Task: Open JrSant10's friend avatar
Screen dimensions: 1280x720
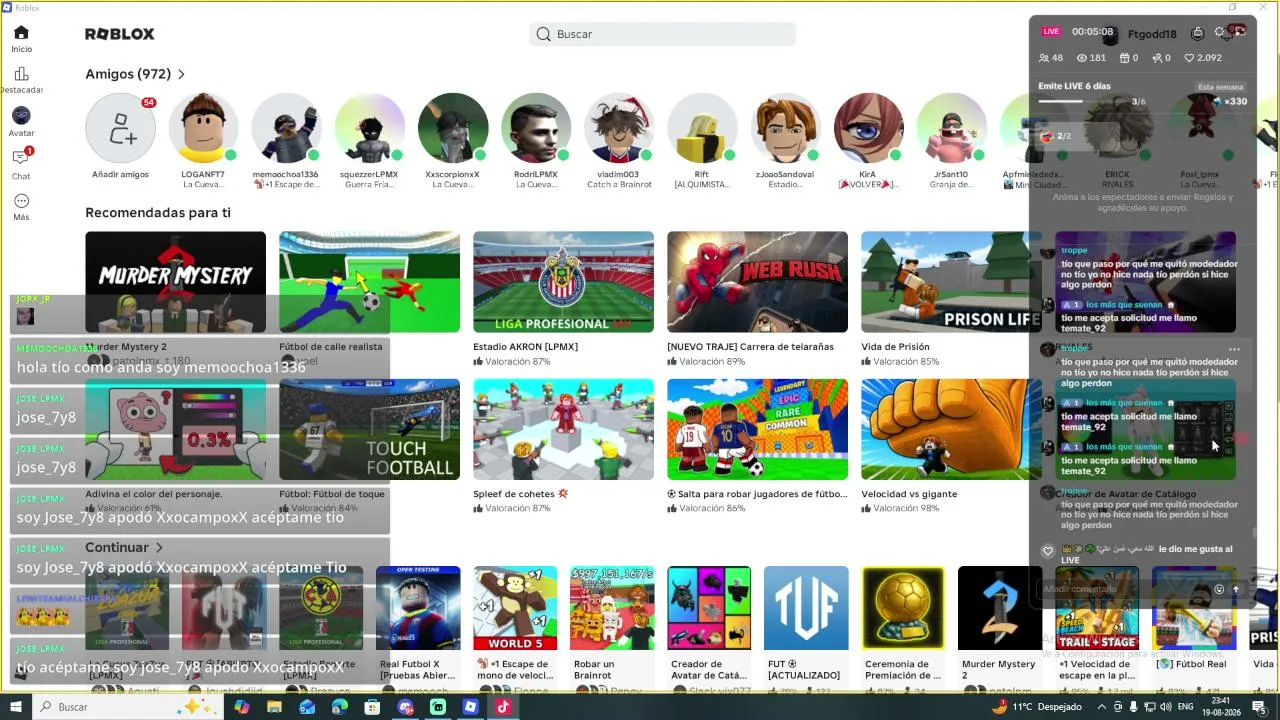Action: 950,129
